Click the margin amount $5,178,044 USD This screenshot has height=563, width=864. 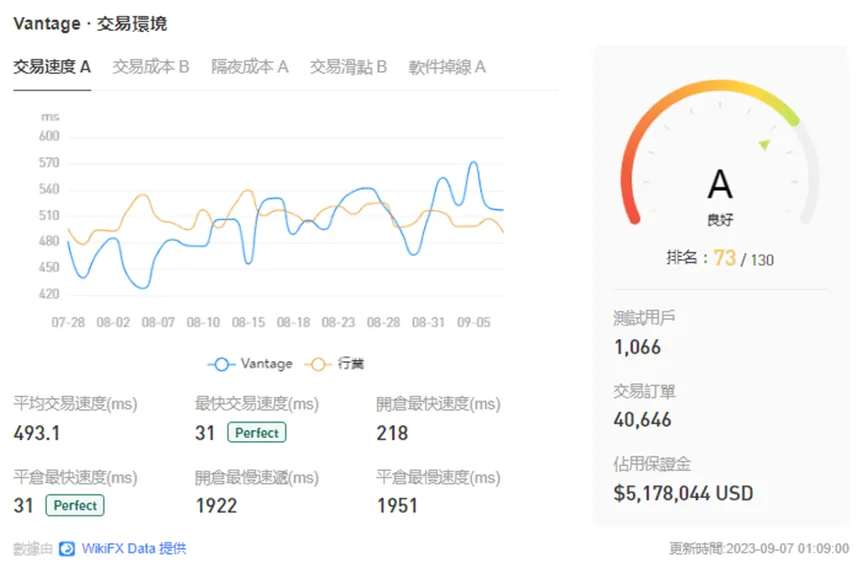(x=683, y=494)
